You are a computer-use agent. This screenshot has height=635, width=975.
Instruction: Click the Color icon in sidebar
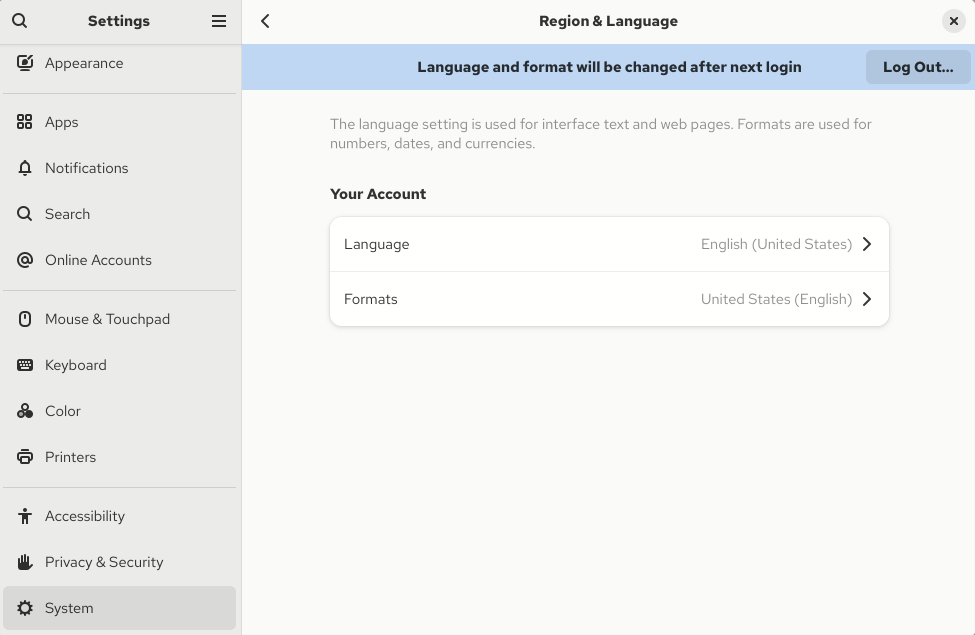25,411
